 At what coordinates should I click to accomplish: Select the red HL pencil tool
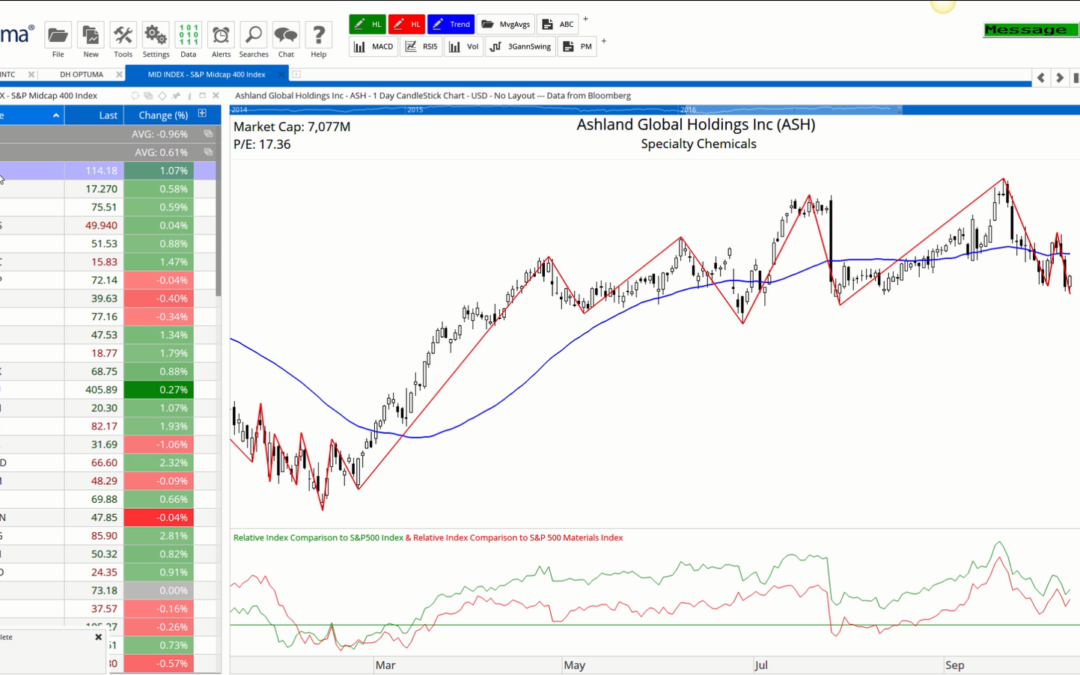point(406,24)
